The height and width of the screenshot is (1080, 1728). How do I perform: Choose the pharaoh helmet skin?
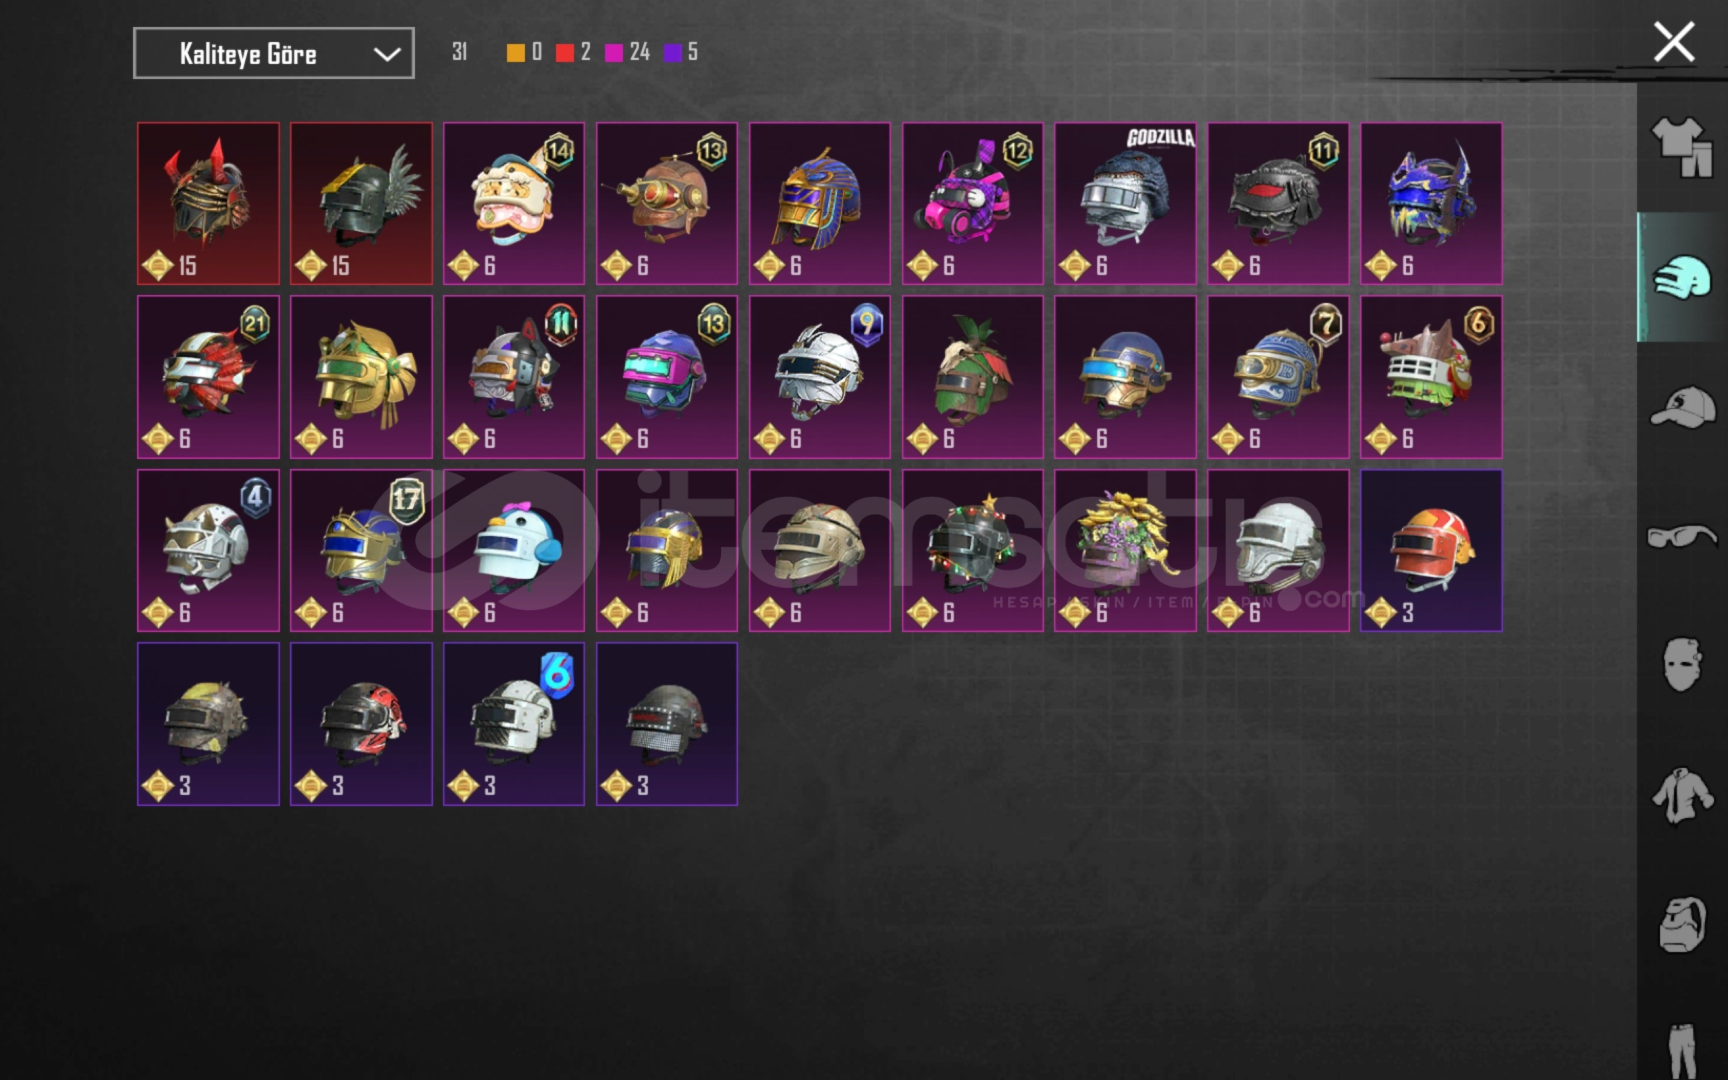819,204
